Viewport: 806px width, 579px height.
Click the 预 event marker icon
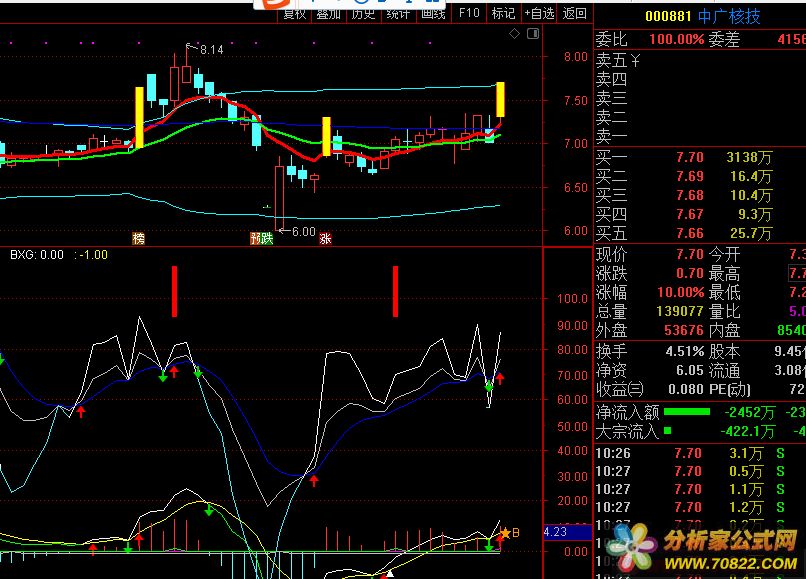[x=256, y=238]
